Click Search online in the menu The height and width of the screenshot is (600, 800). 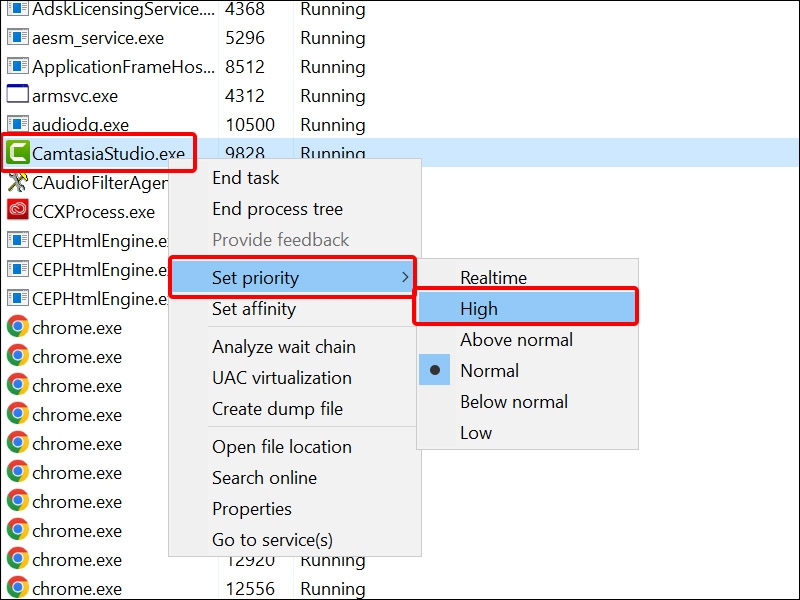pyautogui.click(x=264, y=478)
